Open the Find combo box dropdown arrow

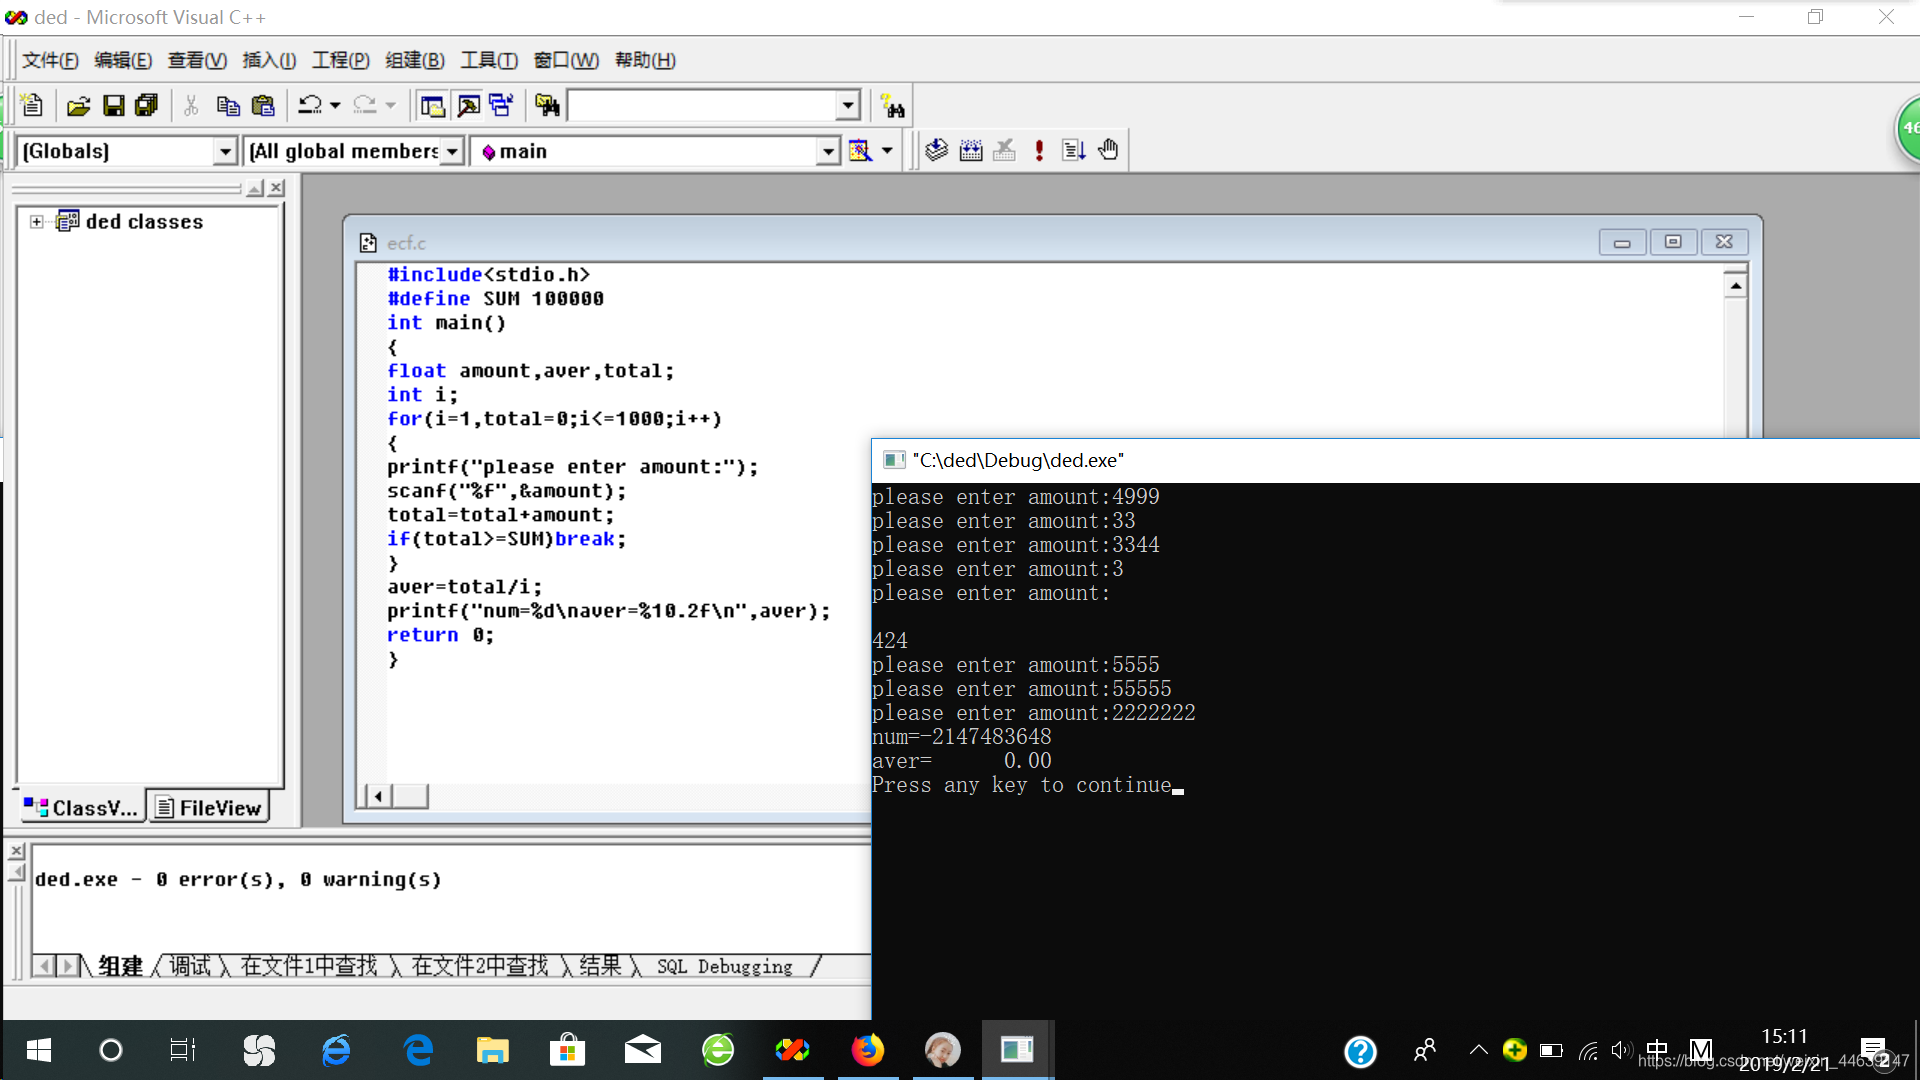point(848,105)
